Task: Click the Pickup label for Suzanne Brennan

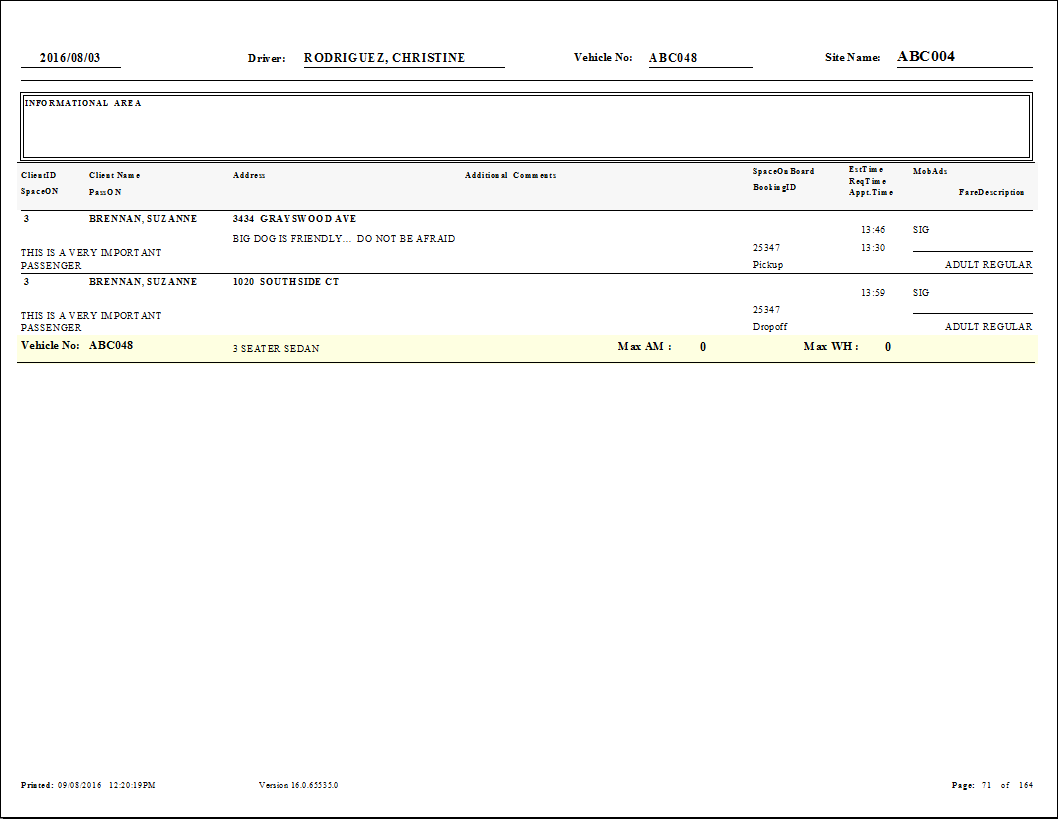Action: pyautogui.click(x=770, y=264)
